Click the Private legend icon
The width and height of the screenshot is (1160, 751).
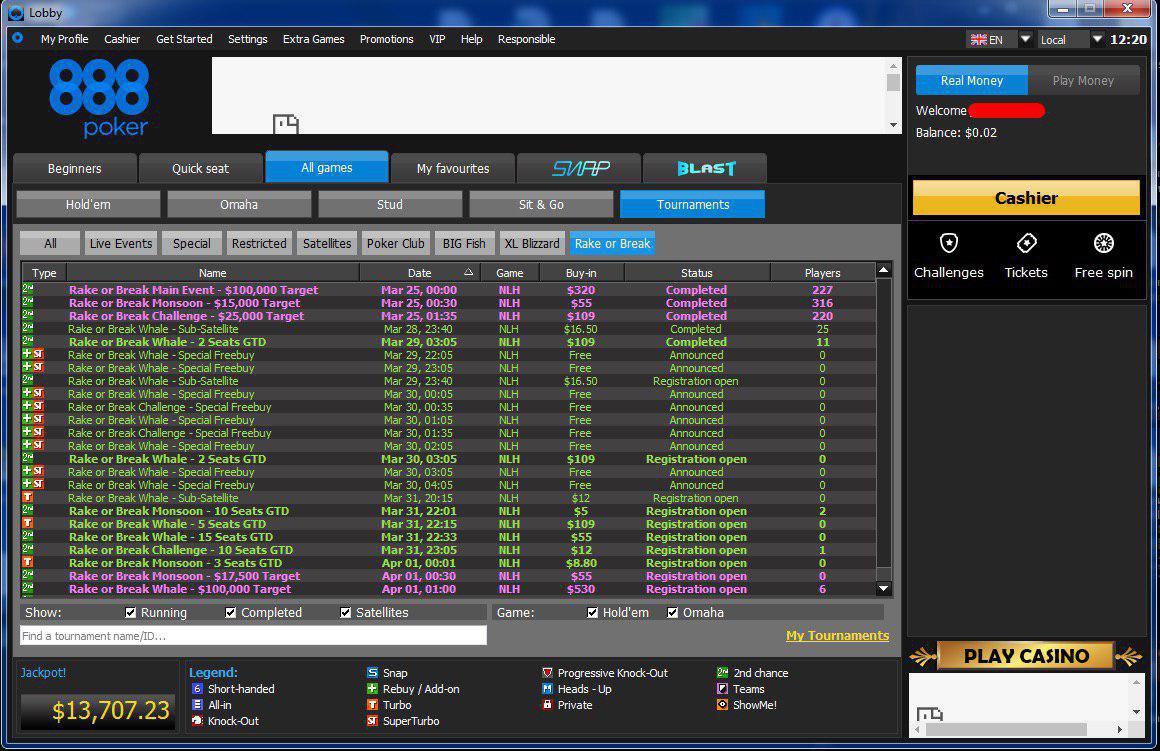(x=547, y=705)
